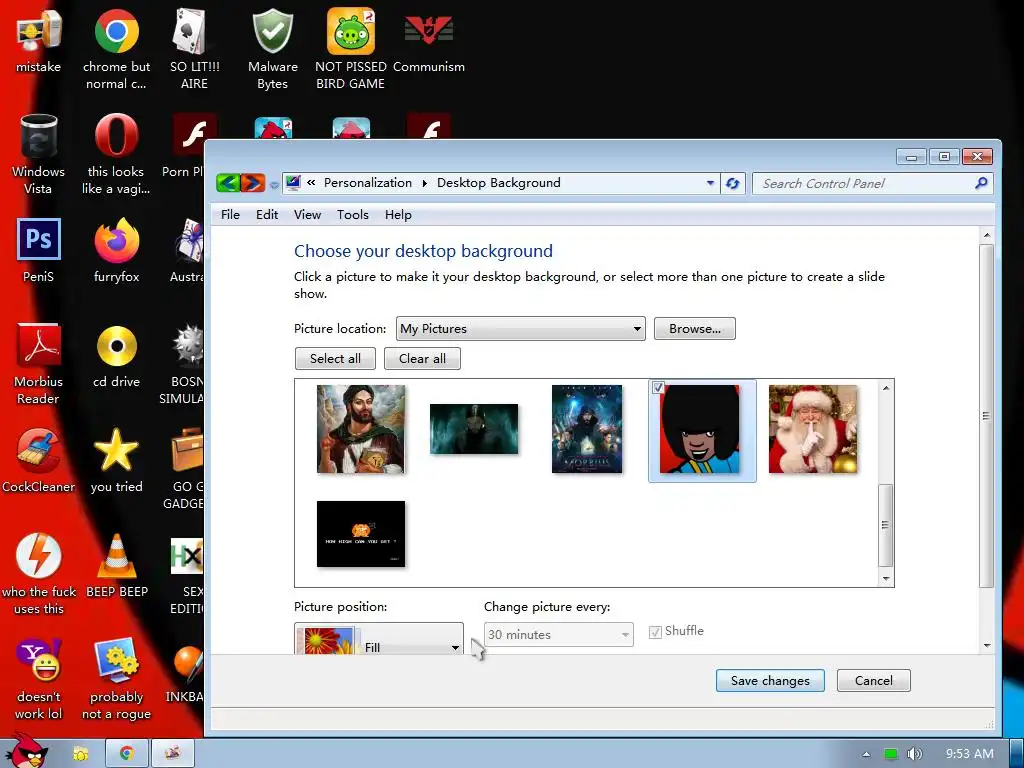Image resolution: width=1024 pixels, height=768 pixels.
Task: Click the Browse... button
Action: (x=694, y=328)
